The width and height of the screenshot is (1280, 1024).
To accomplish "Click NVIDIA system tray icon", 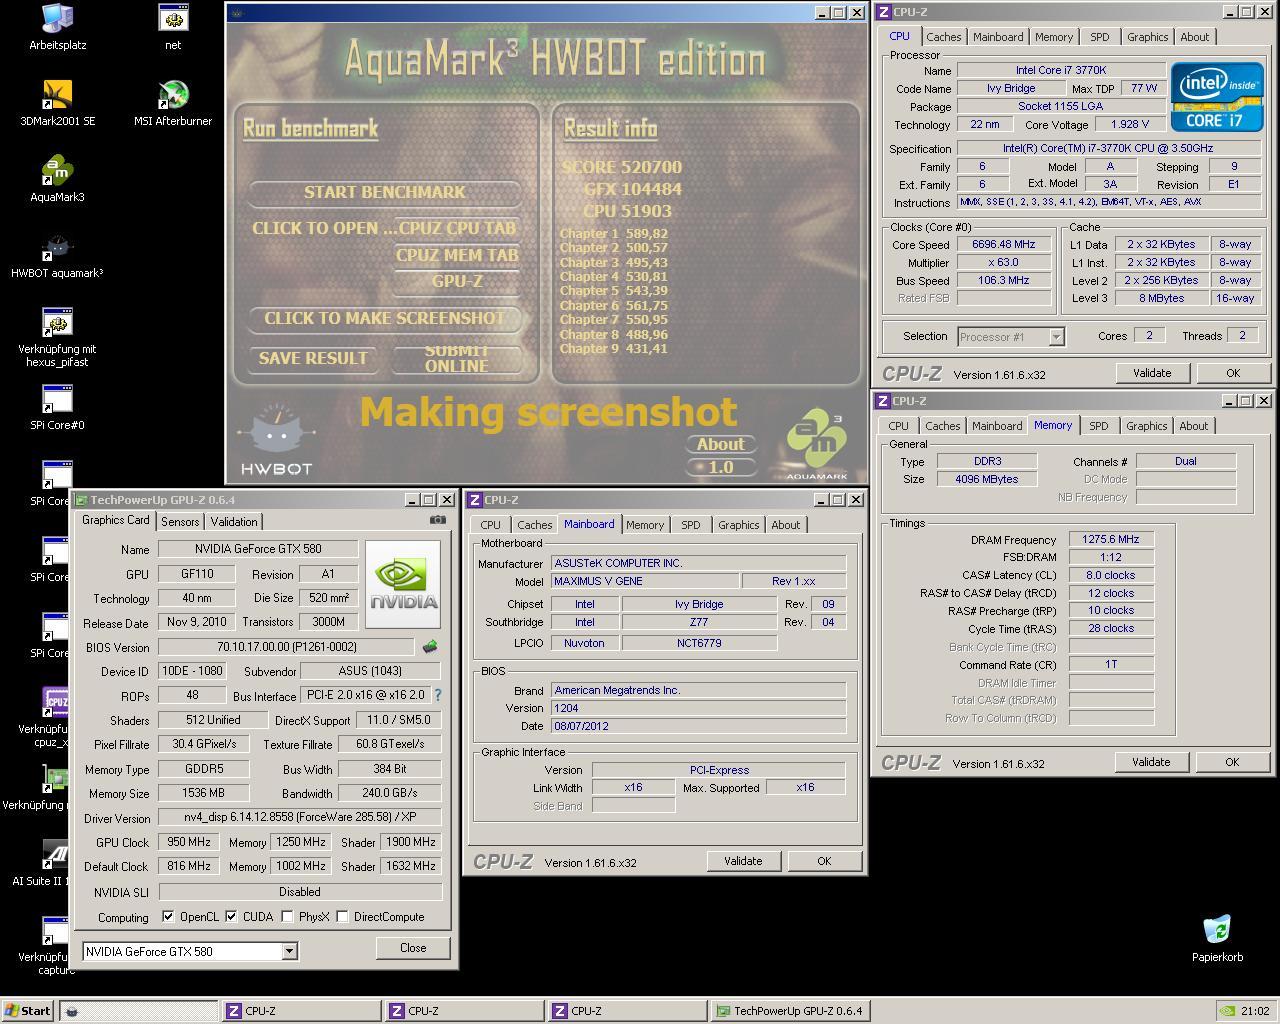I will 1226,1011.
